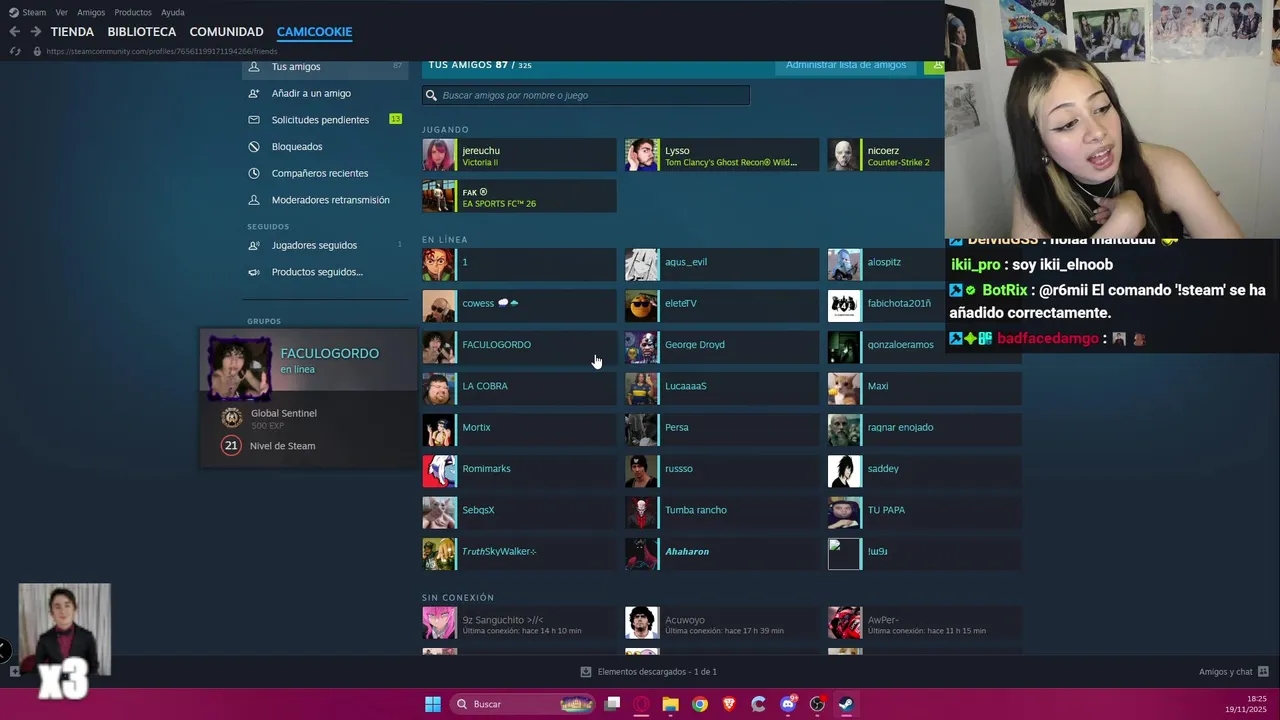Open the Ayuda menu

(173, 12)
